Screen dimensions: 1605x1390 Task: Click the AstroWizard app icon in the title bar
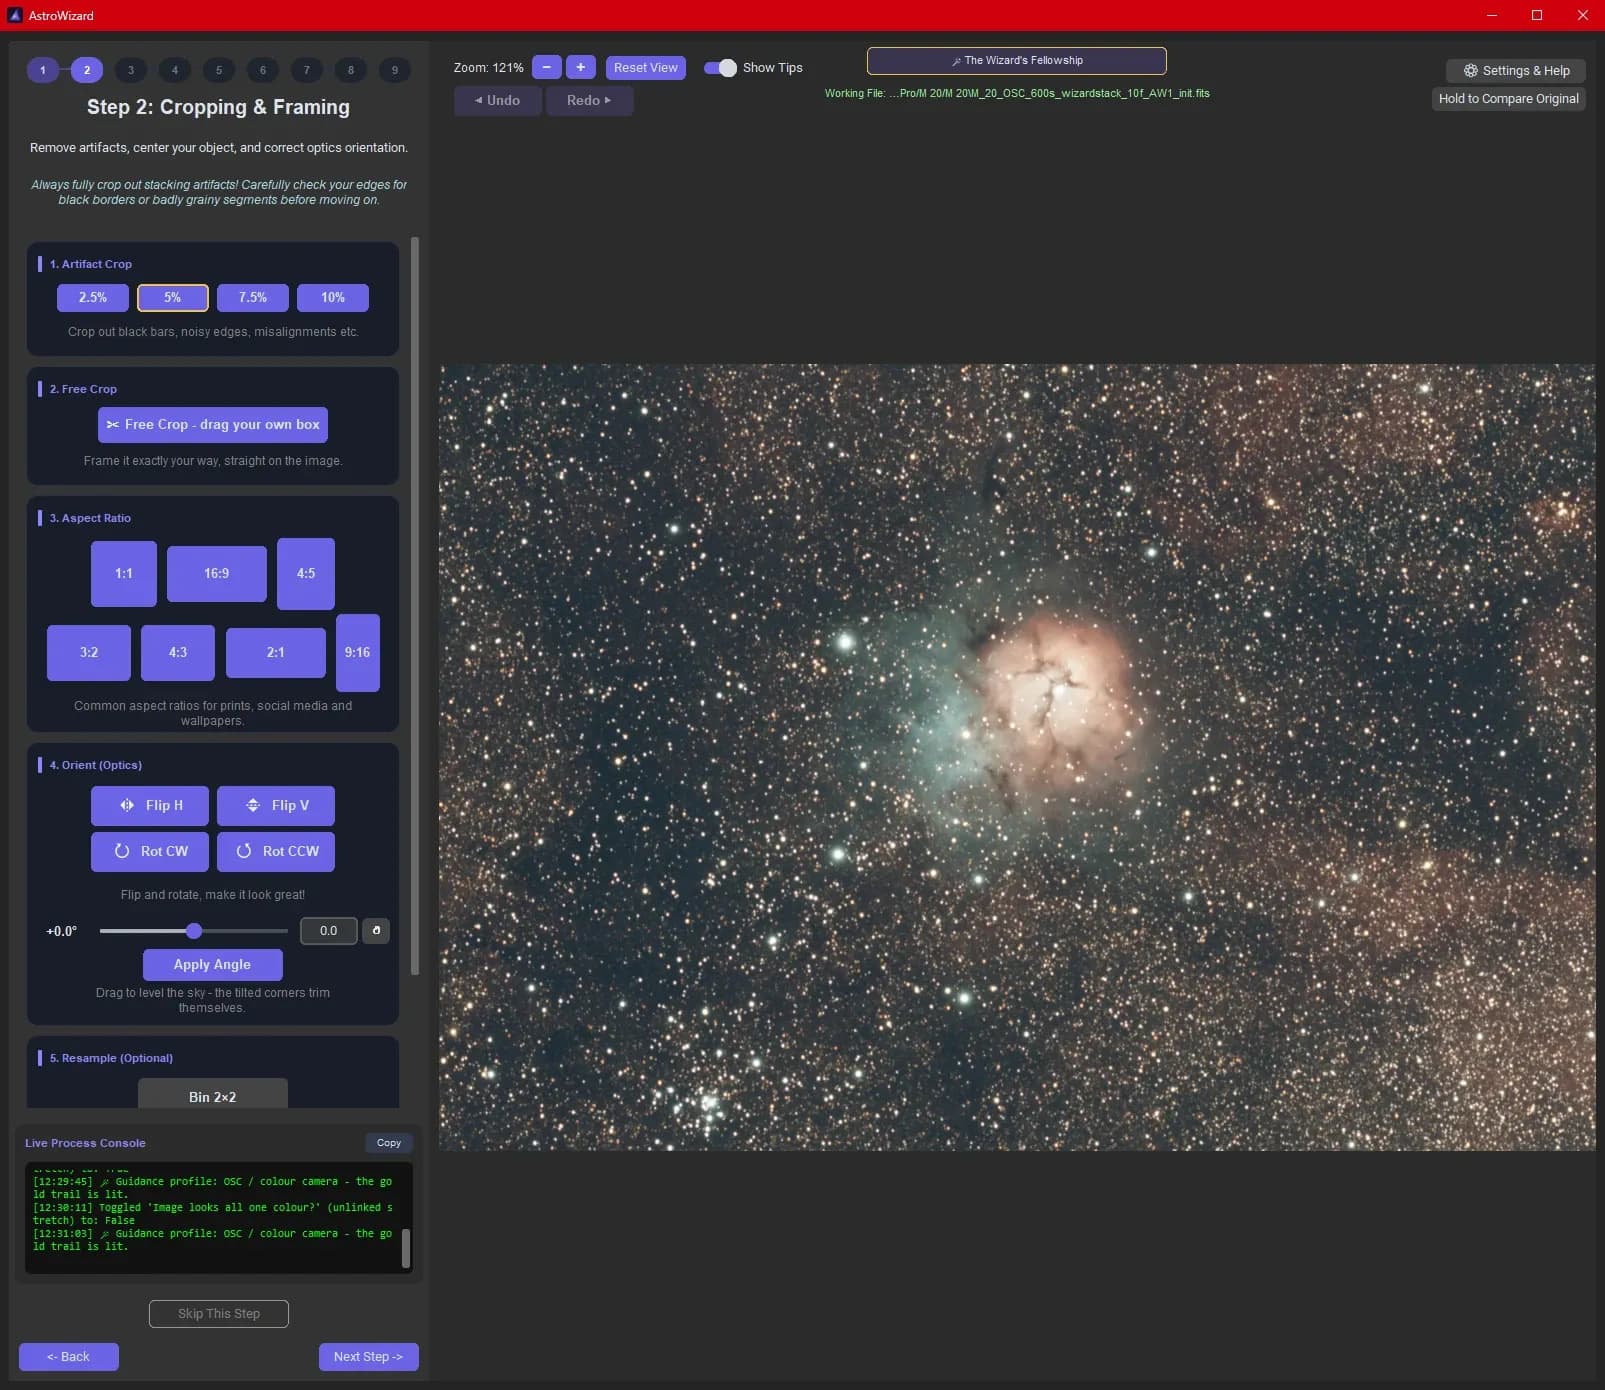[14, 15]
